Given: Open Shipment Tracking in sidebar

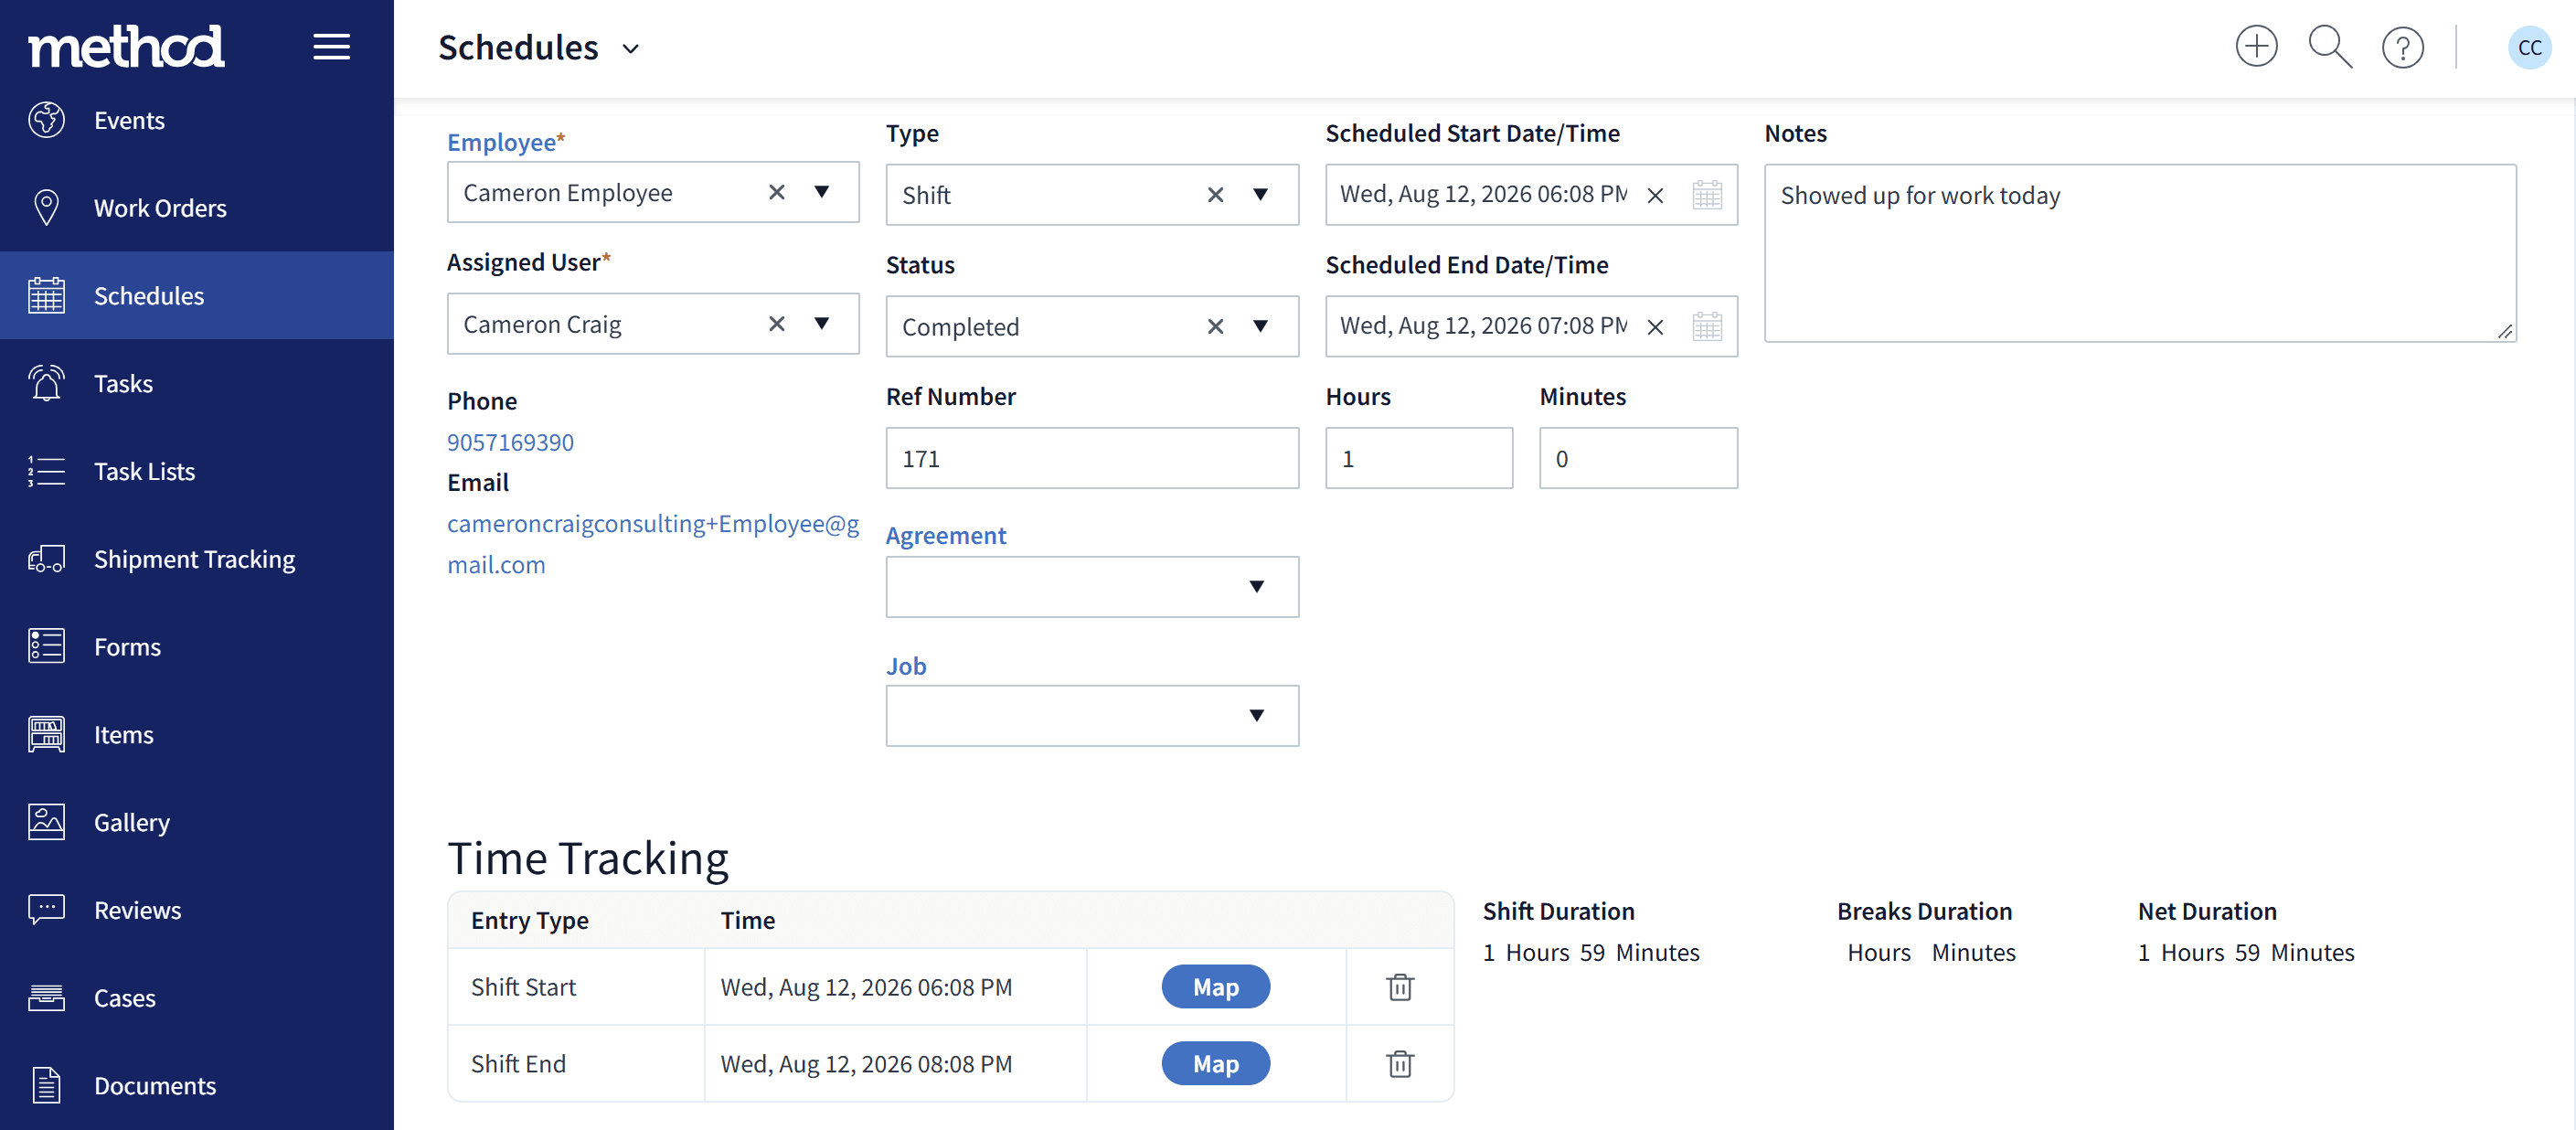Looking at the screenshot, I should coord(197,559).
